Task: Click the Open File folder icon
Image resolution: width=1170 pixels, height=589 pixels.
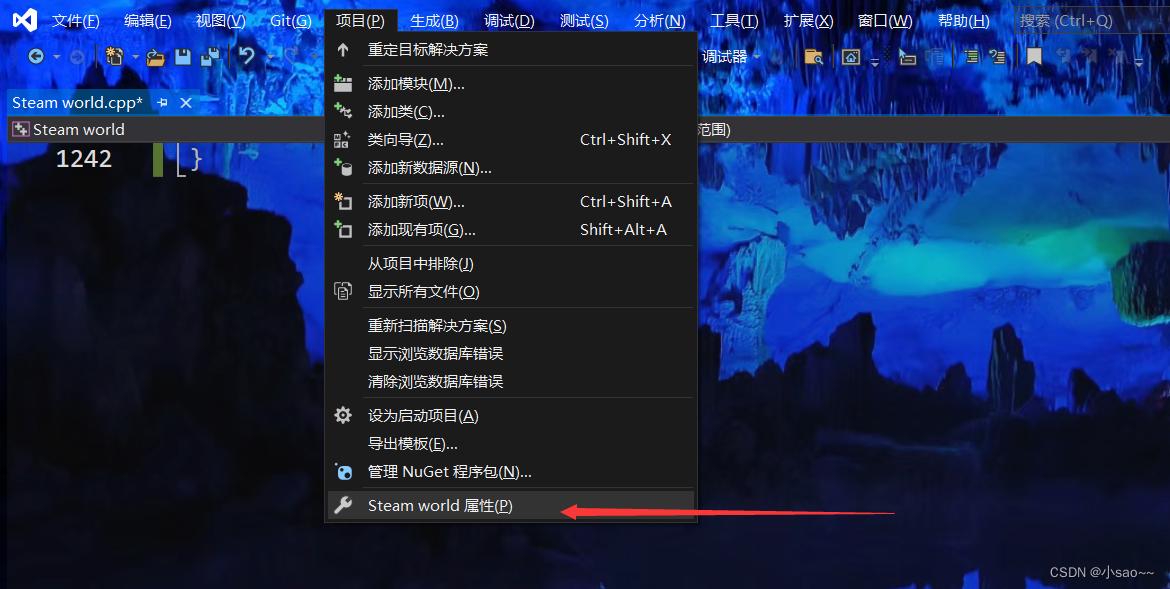Action: [155, 57]
